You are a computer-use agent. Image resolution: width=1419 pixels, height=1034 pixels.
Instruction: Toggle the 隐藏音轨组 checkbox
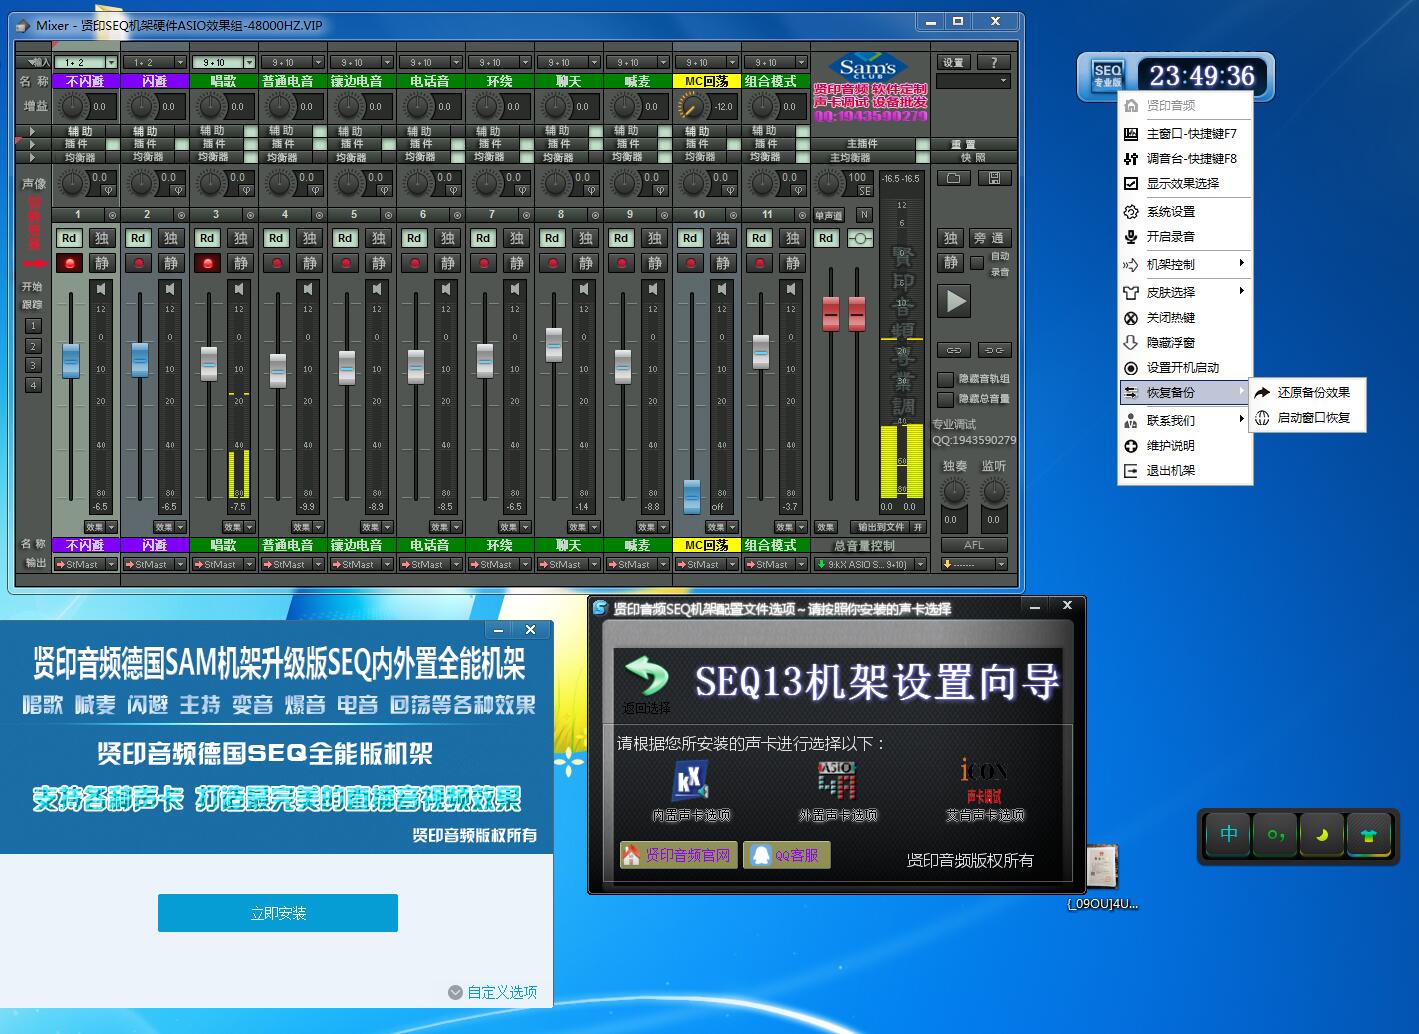[943, 379]
